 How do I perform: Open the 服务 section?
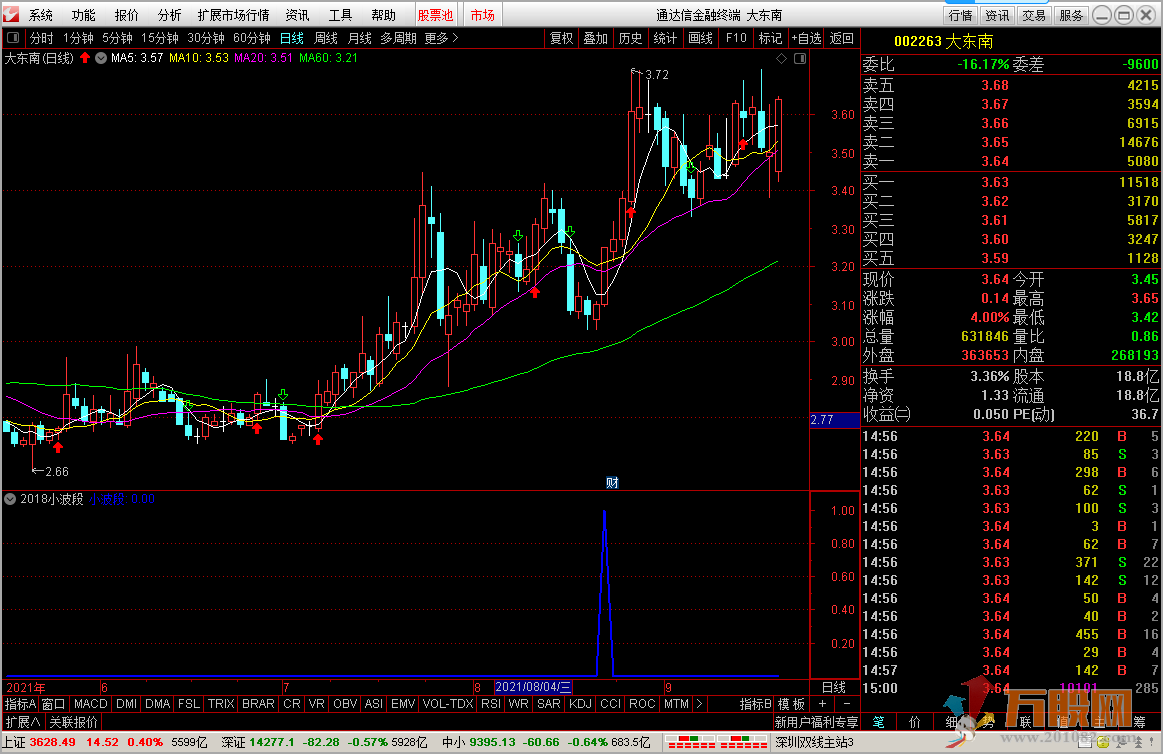pos(1070,15)
